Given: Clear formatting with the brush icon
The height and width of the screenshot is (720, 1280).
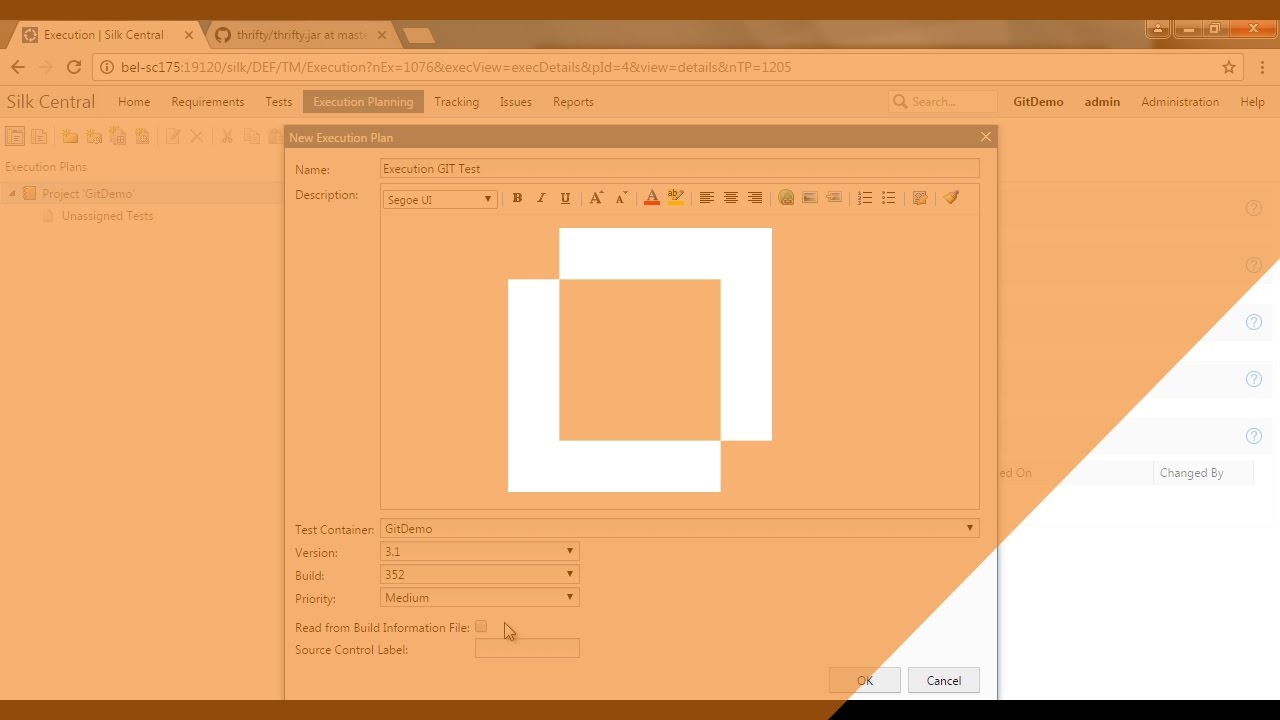Looking at the screenshot, I should click(951, 198).
